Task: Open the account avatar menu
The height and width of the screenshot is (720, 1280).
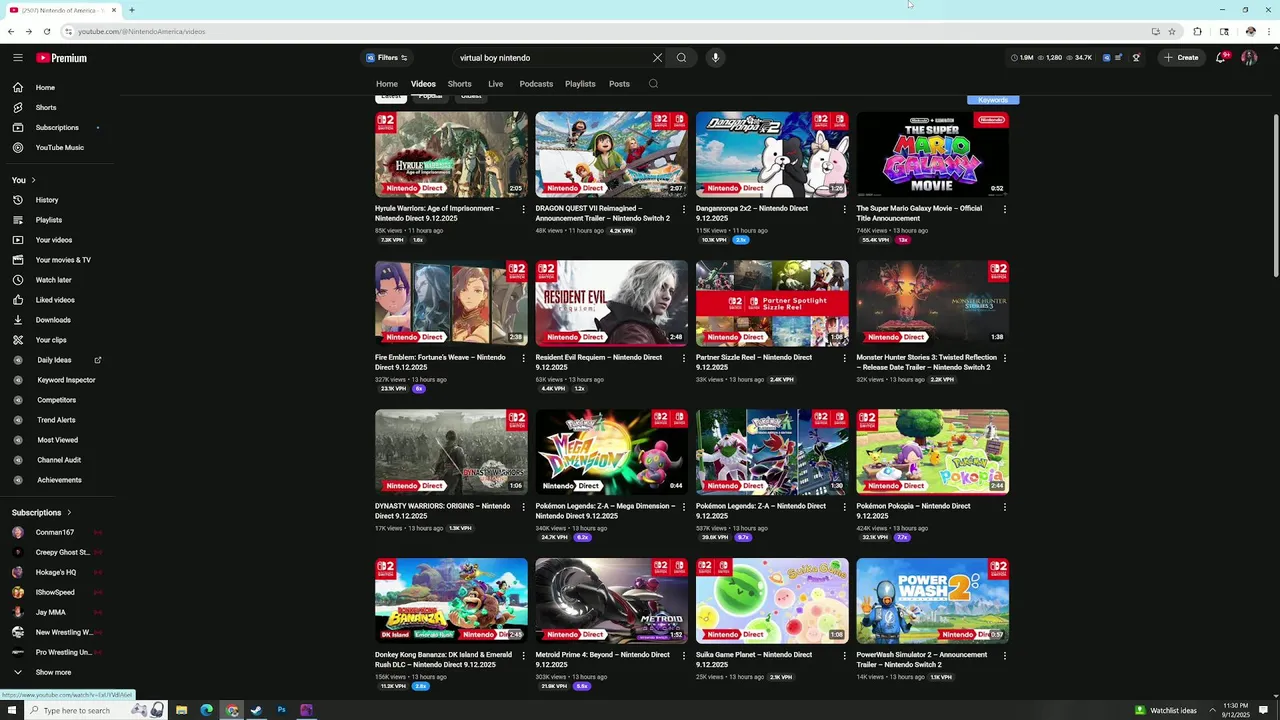Action: (x=1249, y=58)
